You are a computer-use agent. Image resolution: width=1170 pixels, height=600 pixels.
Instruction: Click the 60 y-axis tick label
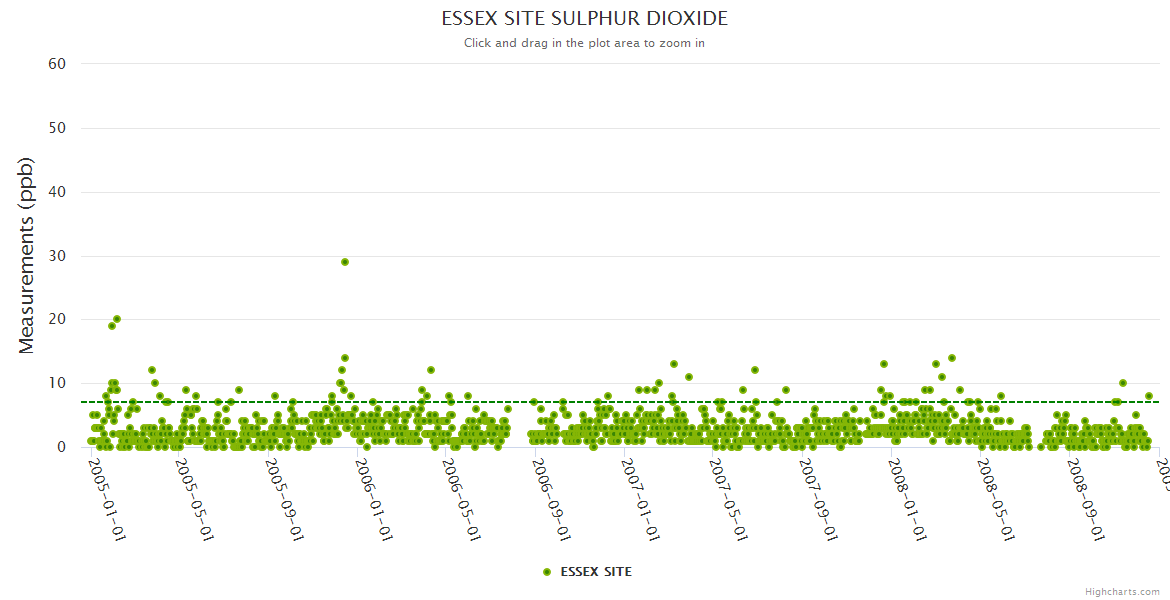point(57,64)
